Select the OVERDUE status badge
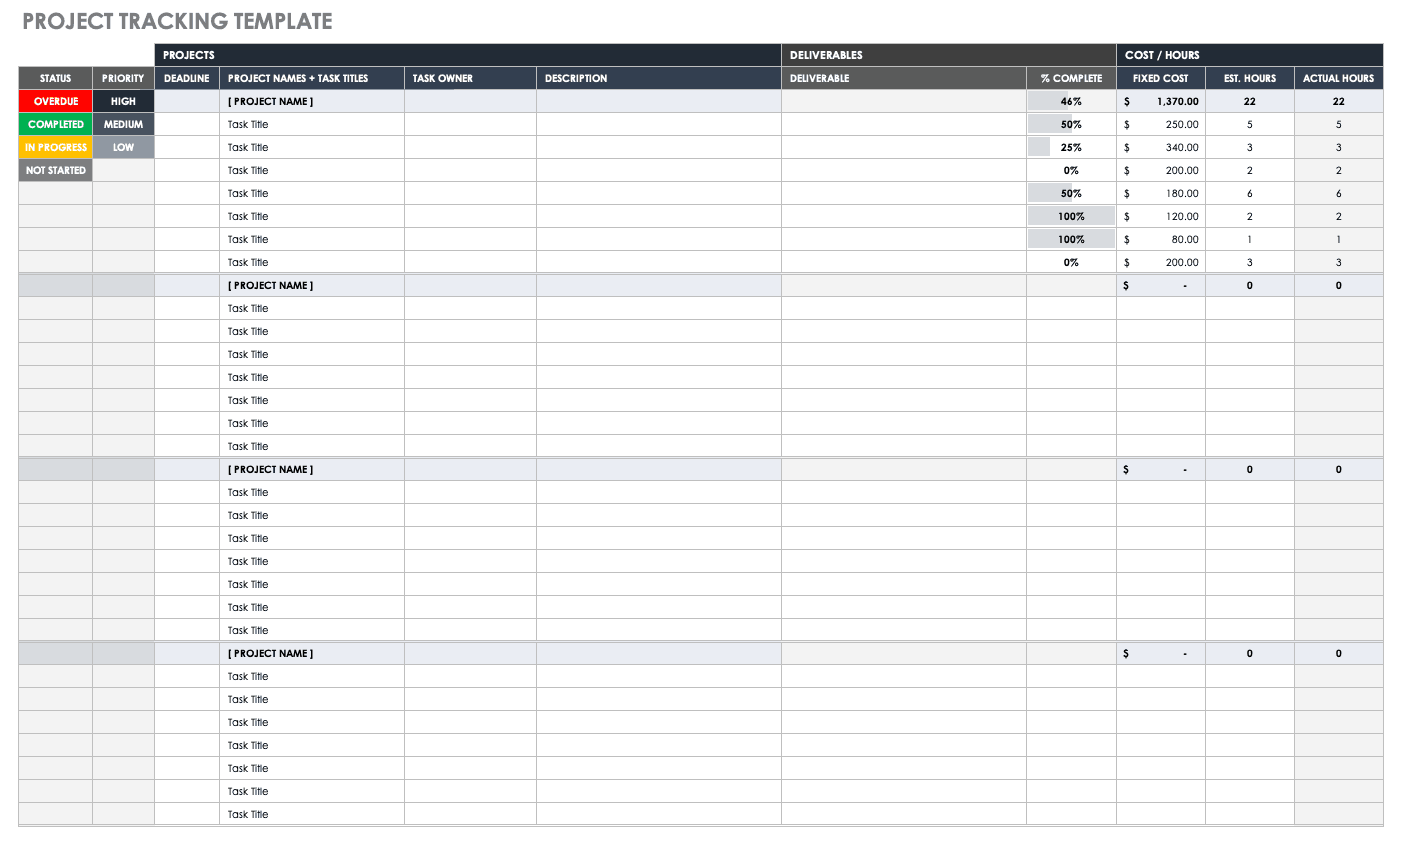The height and width of the screenshot is (851, 1404). tap(55, 101)
